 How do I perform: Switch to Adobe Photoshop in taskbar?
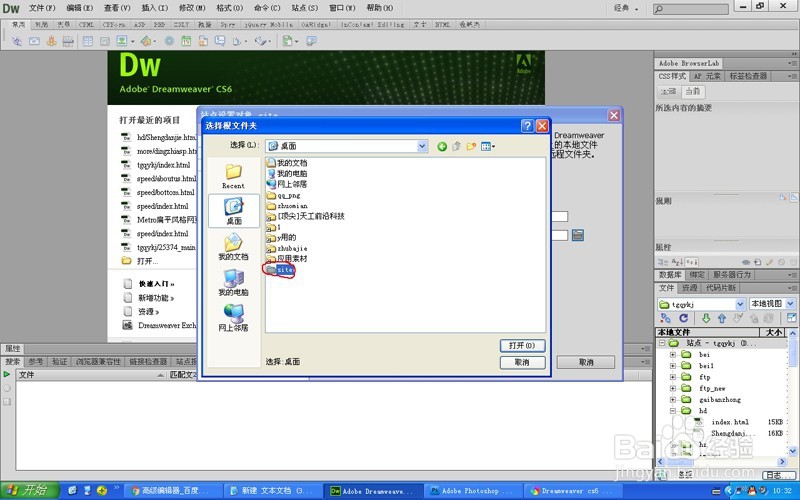pos(472,491)
